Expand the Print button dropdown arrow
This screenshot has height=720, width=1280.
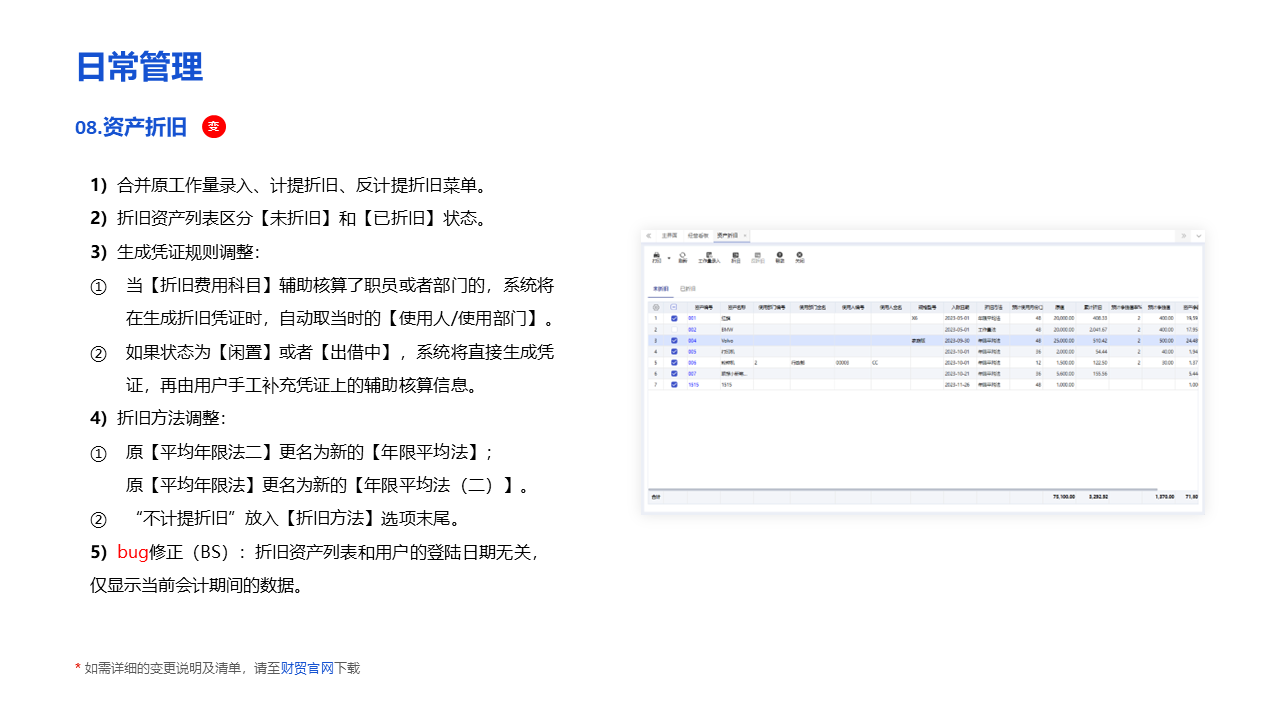668,258
